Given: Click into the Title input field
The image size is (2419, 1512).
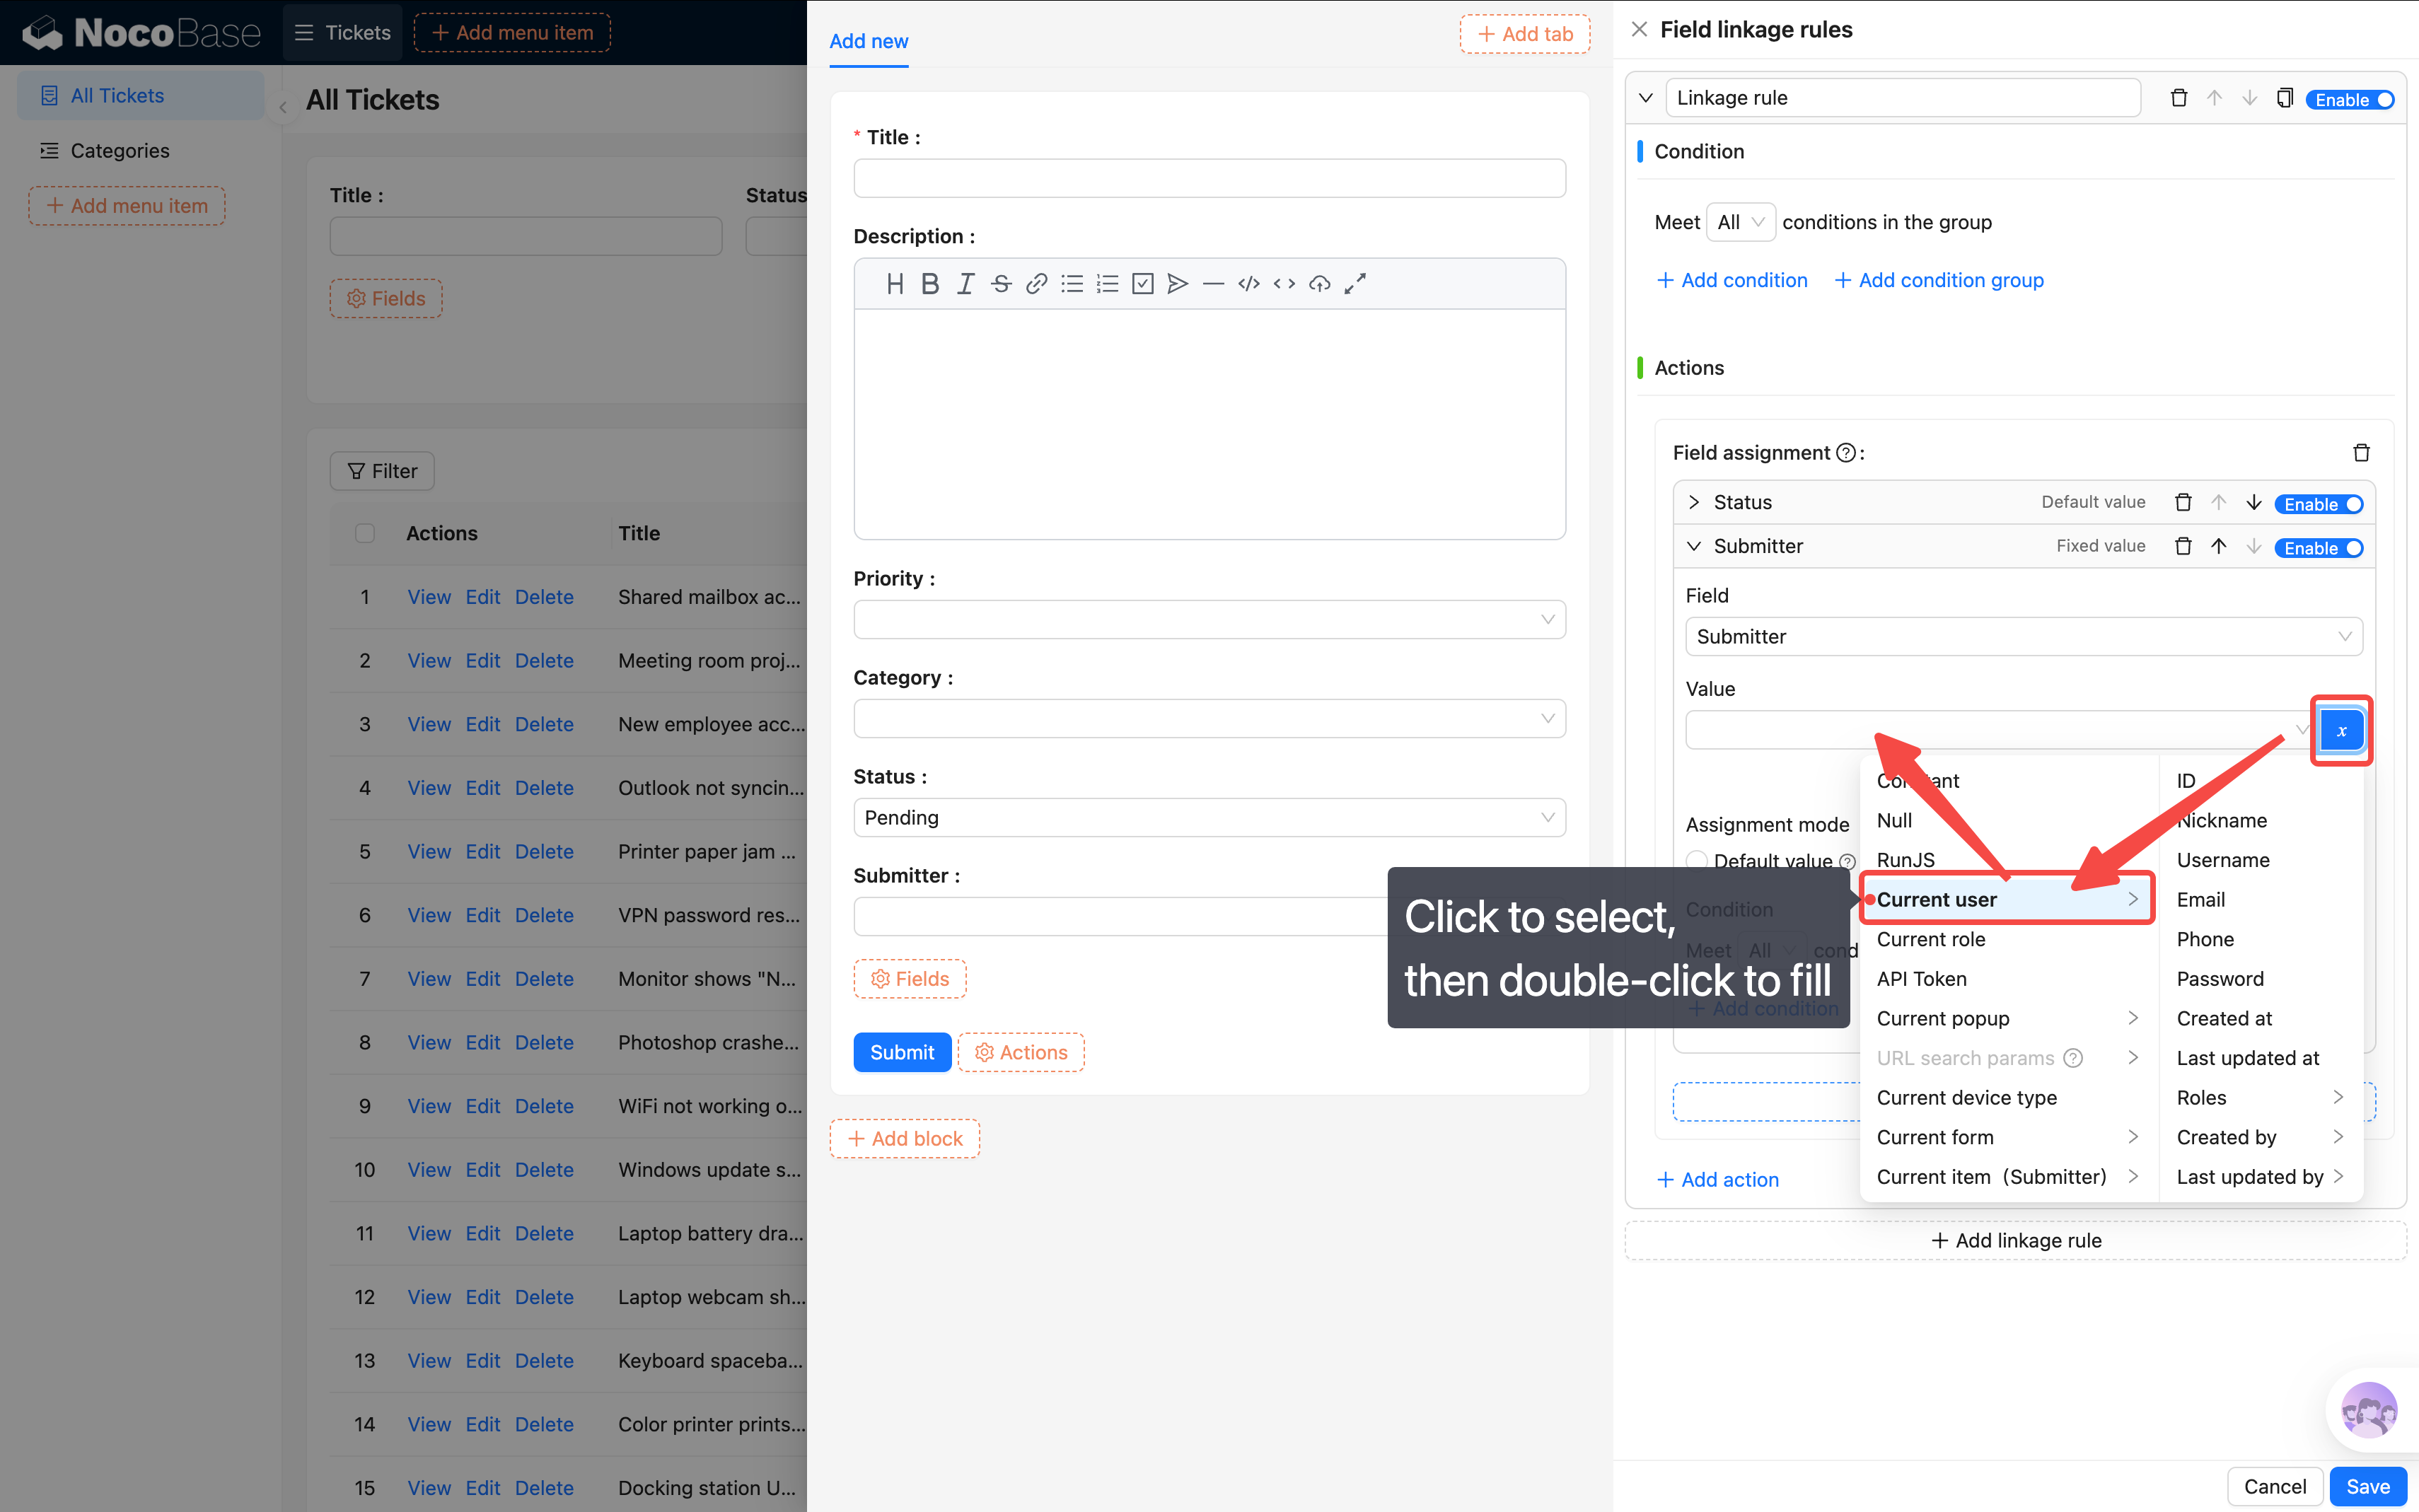Looking at the screenshot, I should [x=1208, y=179].
